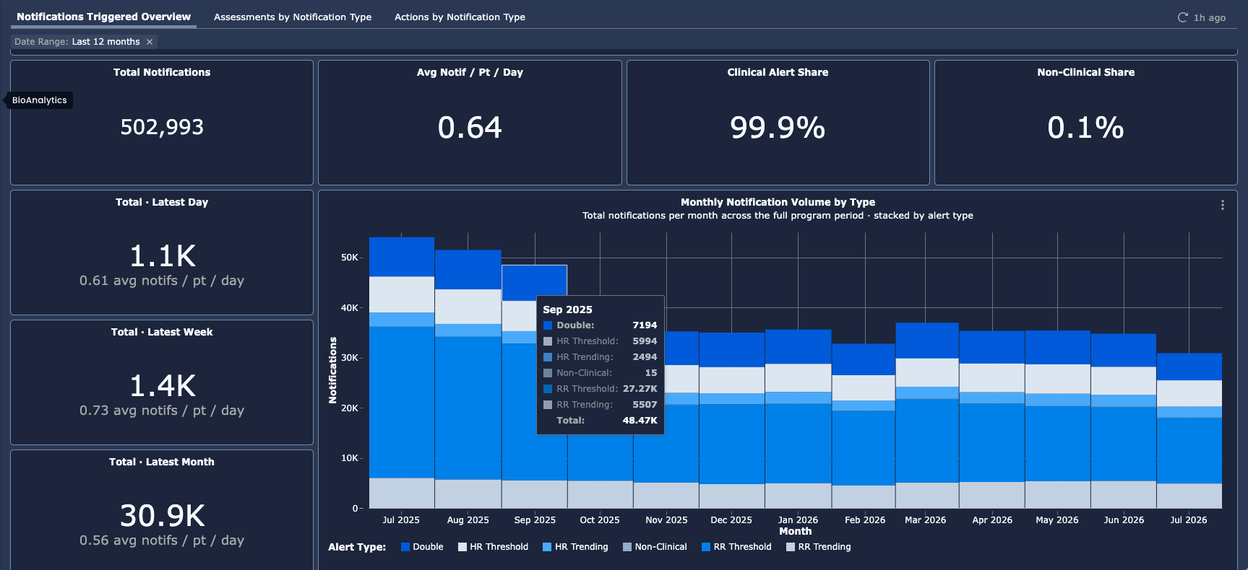Toggle RR Trending legend entry
The width and height of the screenshot is (1248, 570).
(818, 547)
